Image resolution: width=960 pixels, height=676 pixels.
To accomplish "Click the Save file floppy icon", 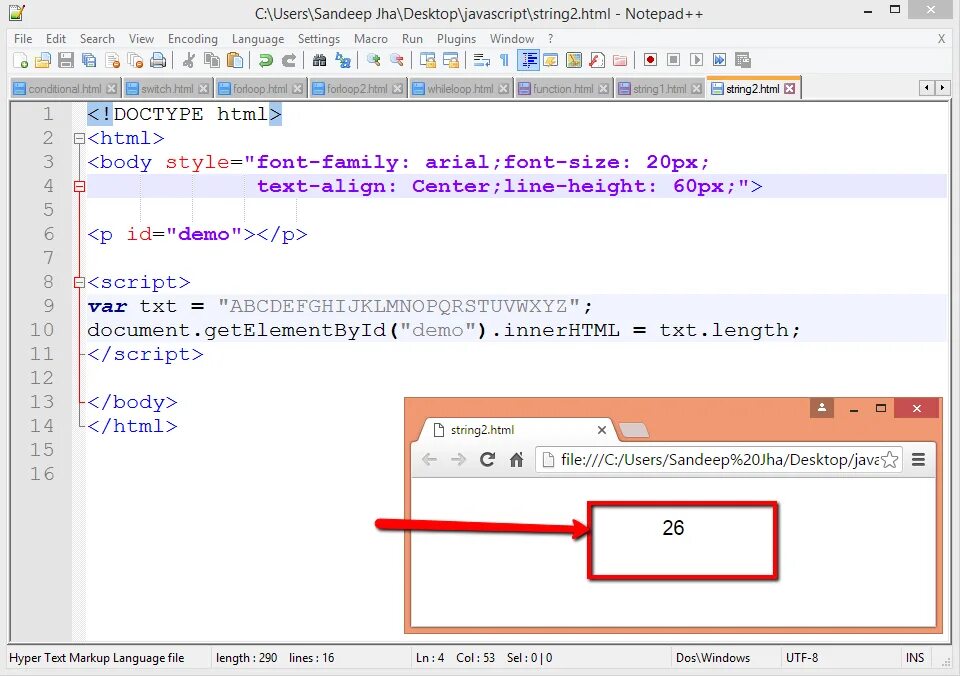I will click(x=66, y=60).
